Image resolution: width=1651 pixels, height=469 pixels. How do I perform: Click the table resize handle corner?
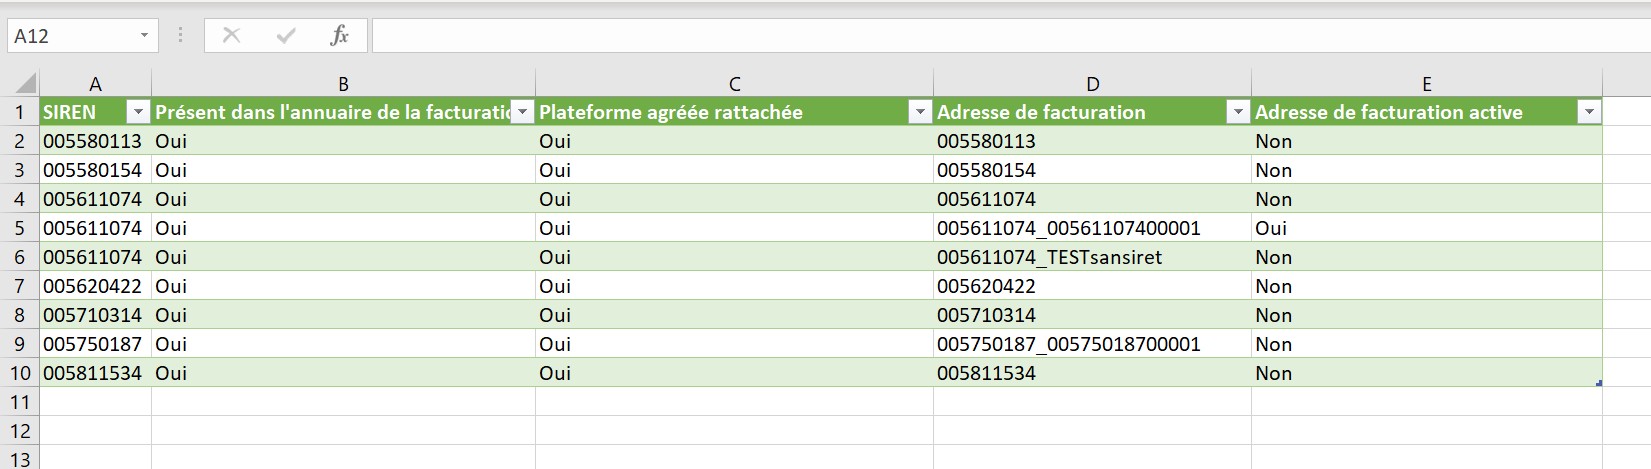point(1599,383)
